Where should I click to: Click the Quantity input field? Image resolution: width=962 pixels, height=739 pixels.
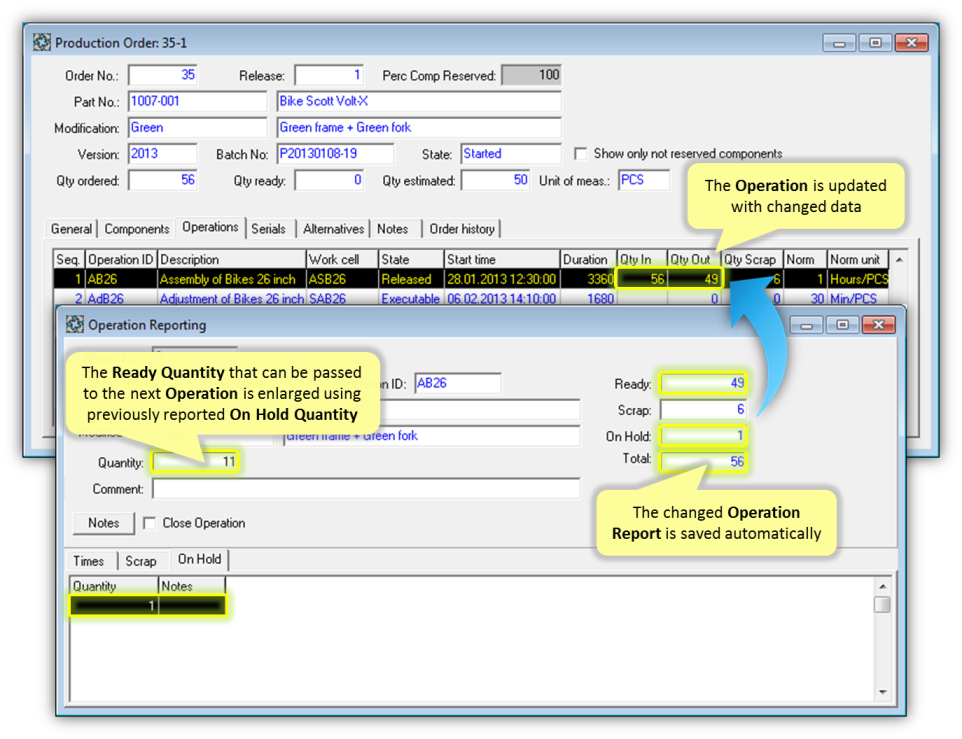pos(196,462)
